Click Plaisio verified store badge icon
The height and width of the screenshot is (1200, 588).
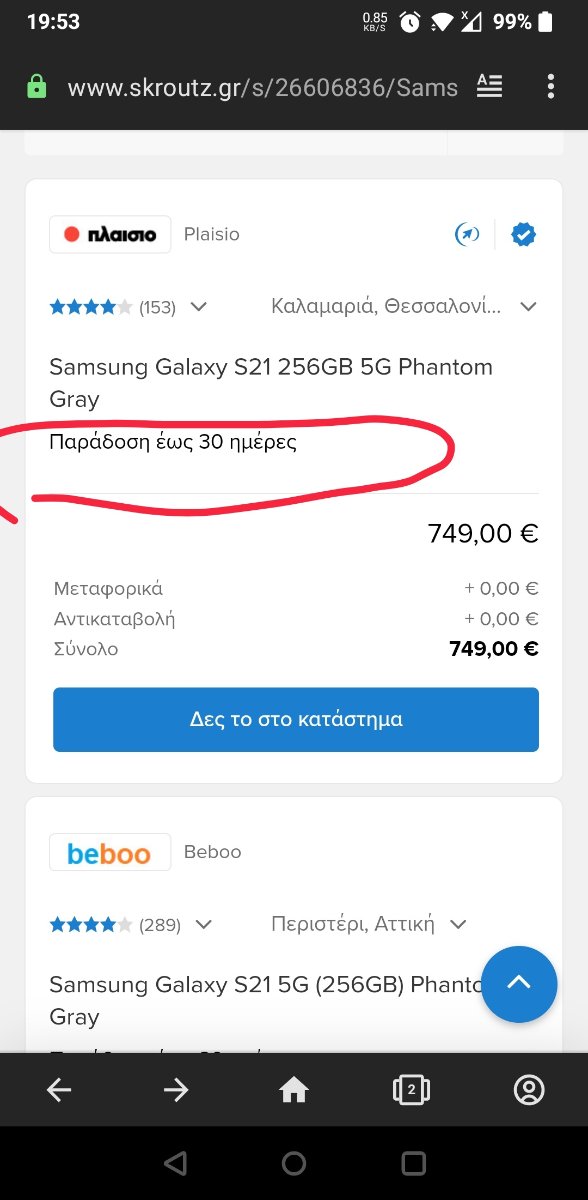pos(523,235)
